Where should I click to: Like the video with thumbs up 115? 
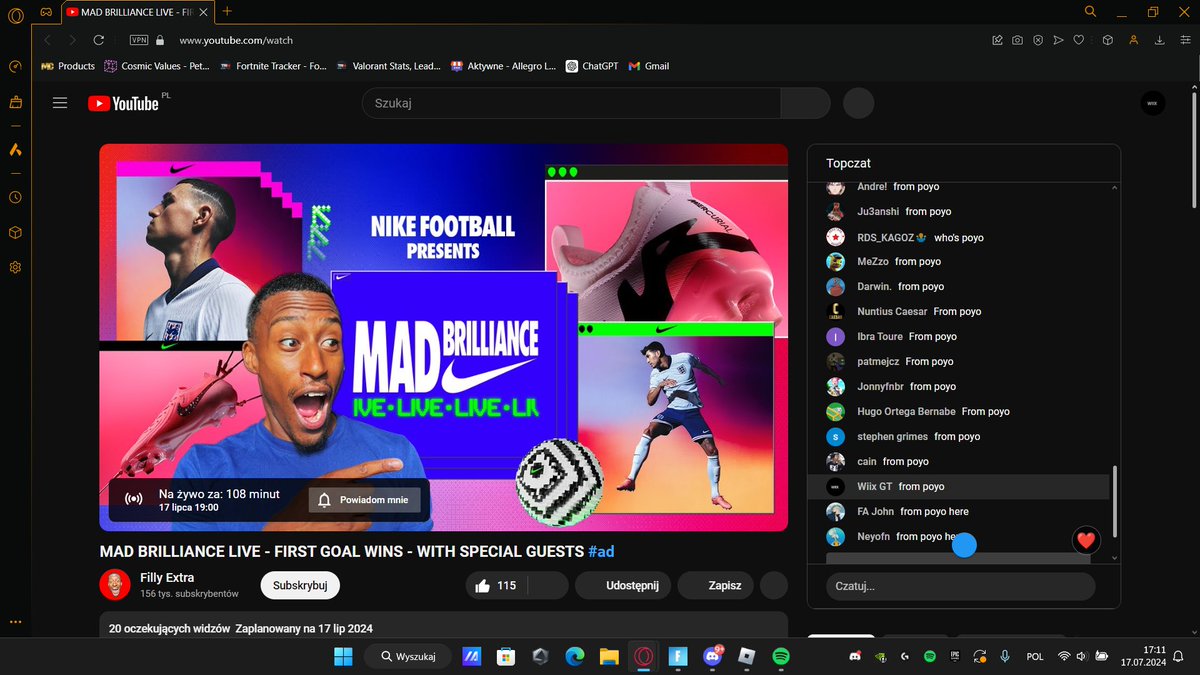tap(496, 585)
